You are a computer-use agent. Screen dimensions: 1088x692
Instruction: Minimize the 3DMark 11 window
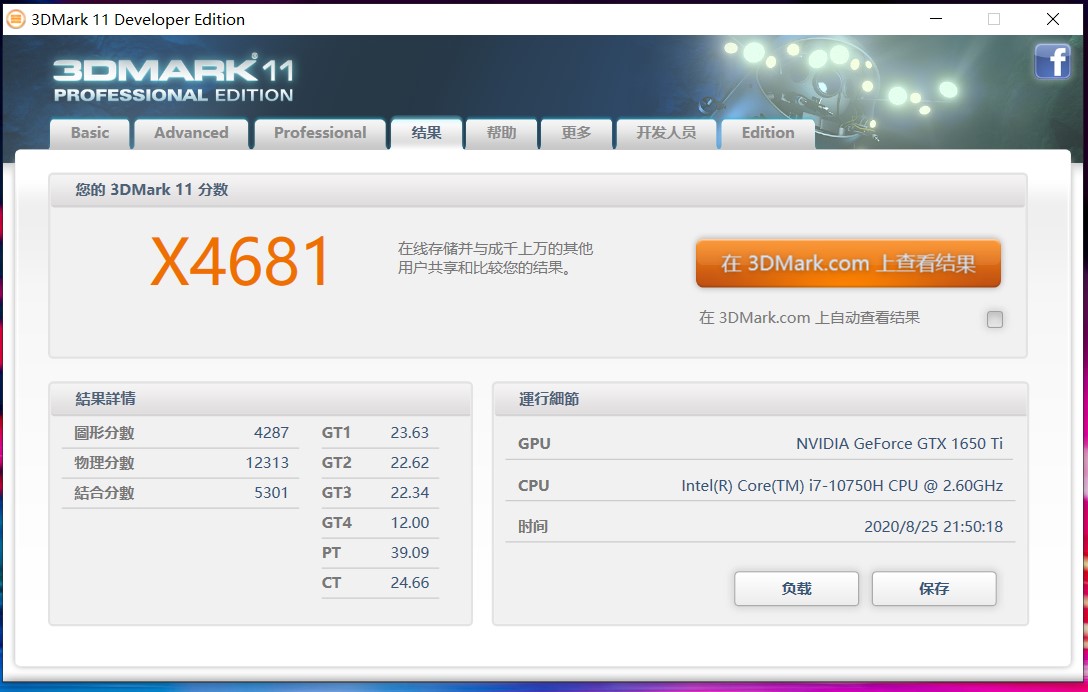click(x=935, y=19)
